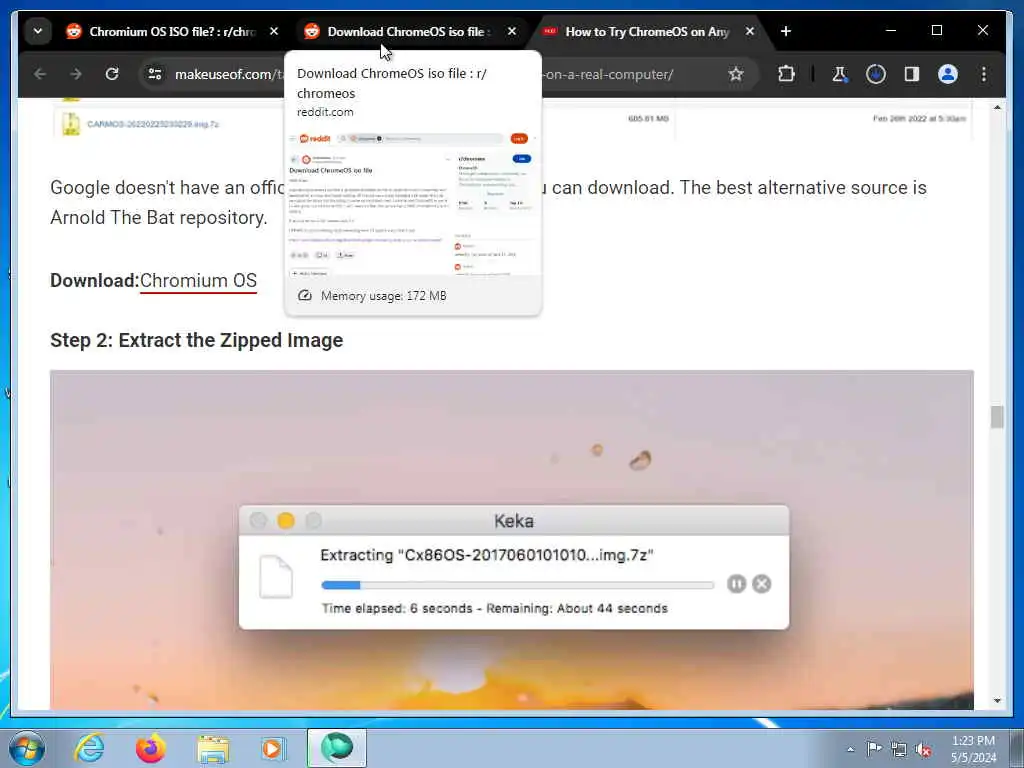This screenshot has width=1024, height=768.
Task: Open the Chrome three-dot menu
Action: coord(984,74)
